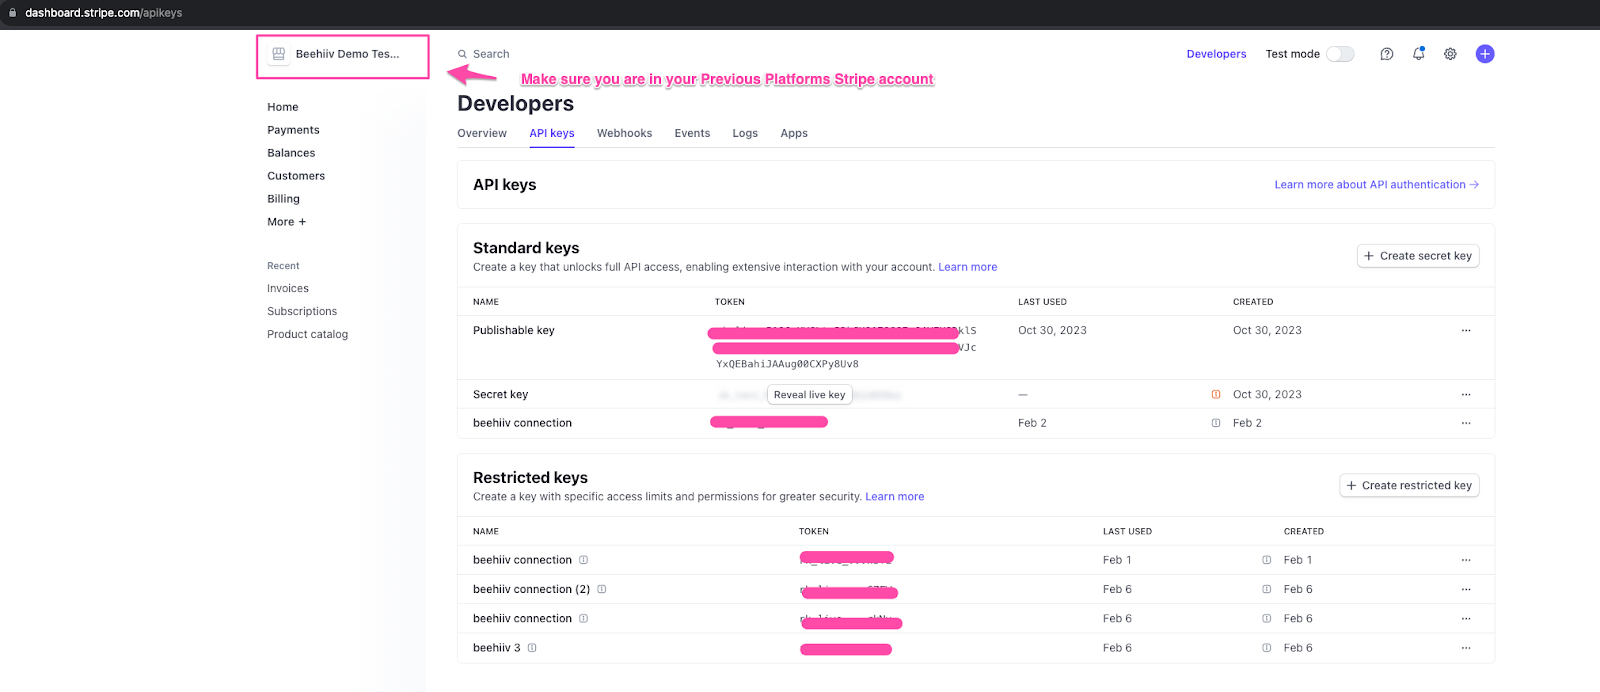Open options menu for restricted key created Feb 1

pyautogui.click(x=1466, y=560)
